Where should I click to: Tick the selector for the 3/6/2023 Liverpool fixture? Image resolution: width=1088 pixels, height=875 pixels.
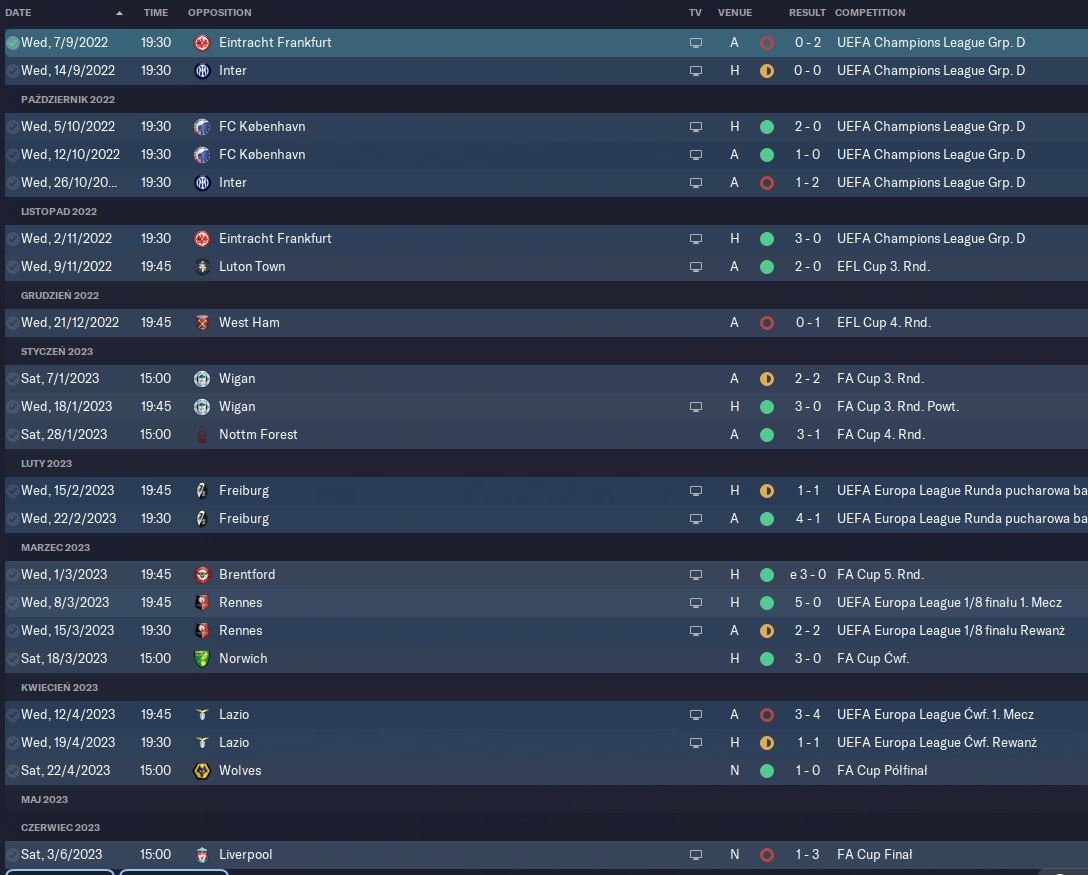pyautogui.click(x=13, y=855)
